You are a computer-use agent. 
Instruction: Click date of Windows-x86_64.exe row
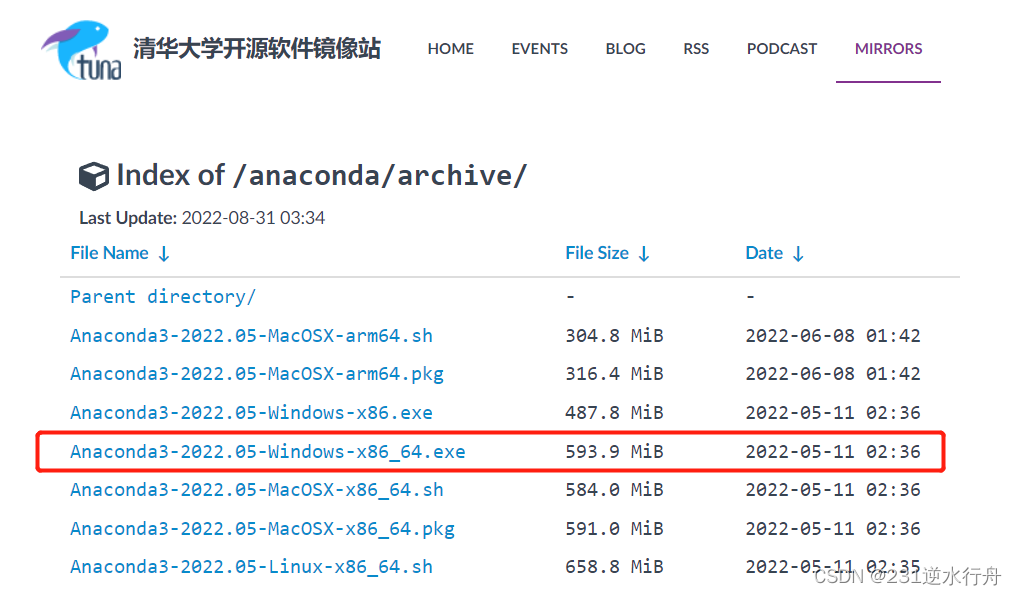[833, 452]
